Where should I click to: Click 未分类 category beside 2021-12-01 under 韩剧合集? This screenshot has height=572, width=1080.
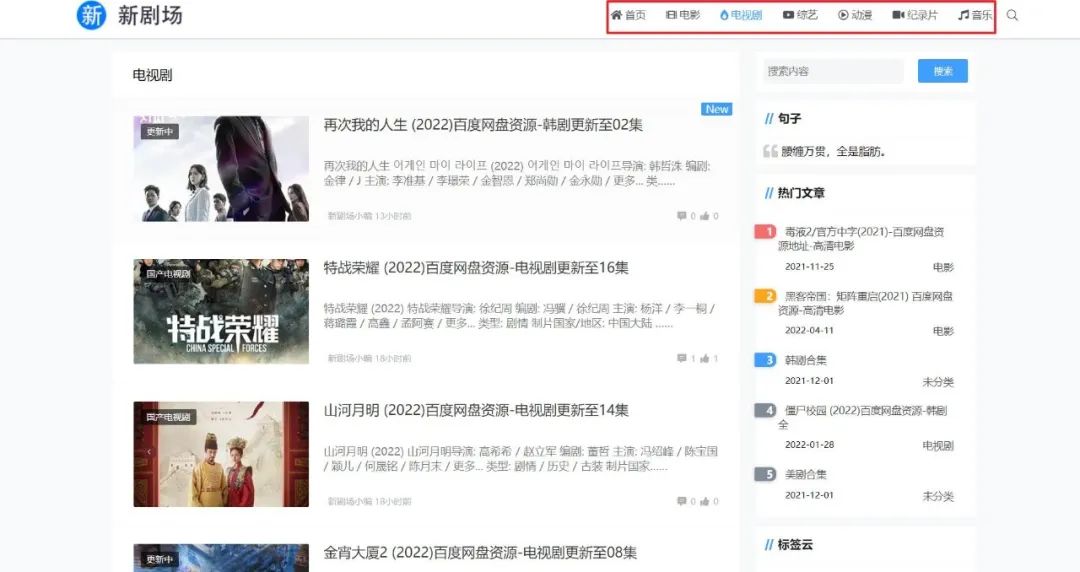(x=938, y=381)
